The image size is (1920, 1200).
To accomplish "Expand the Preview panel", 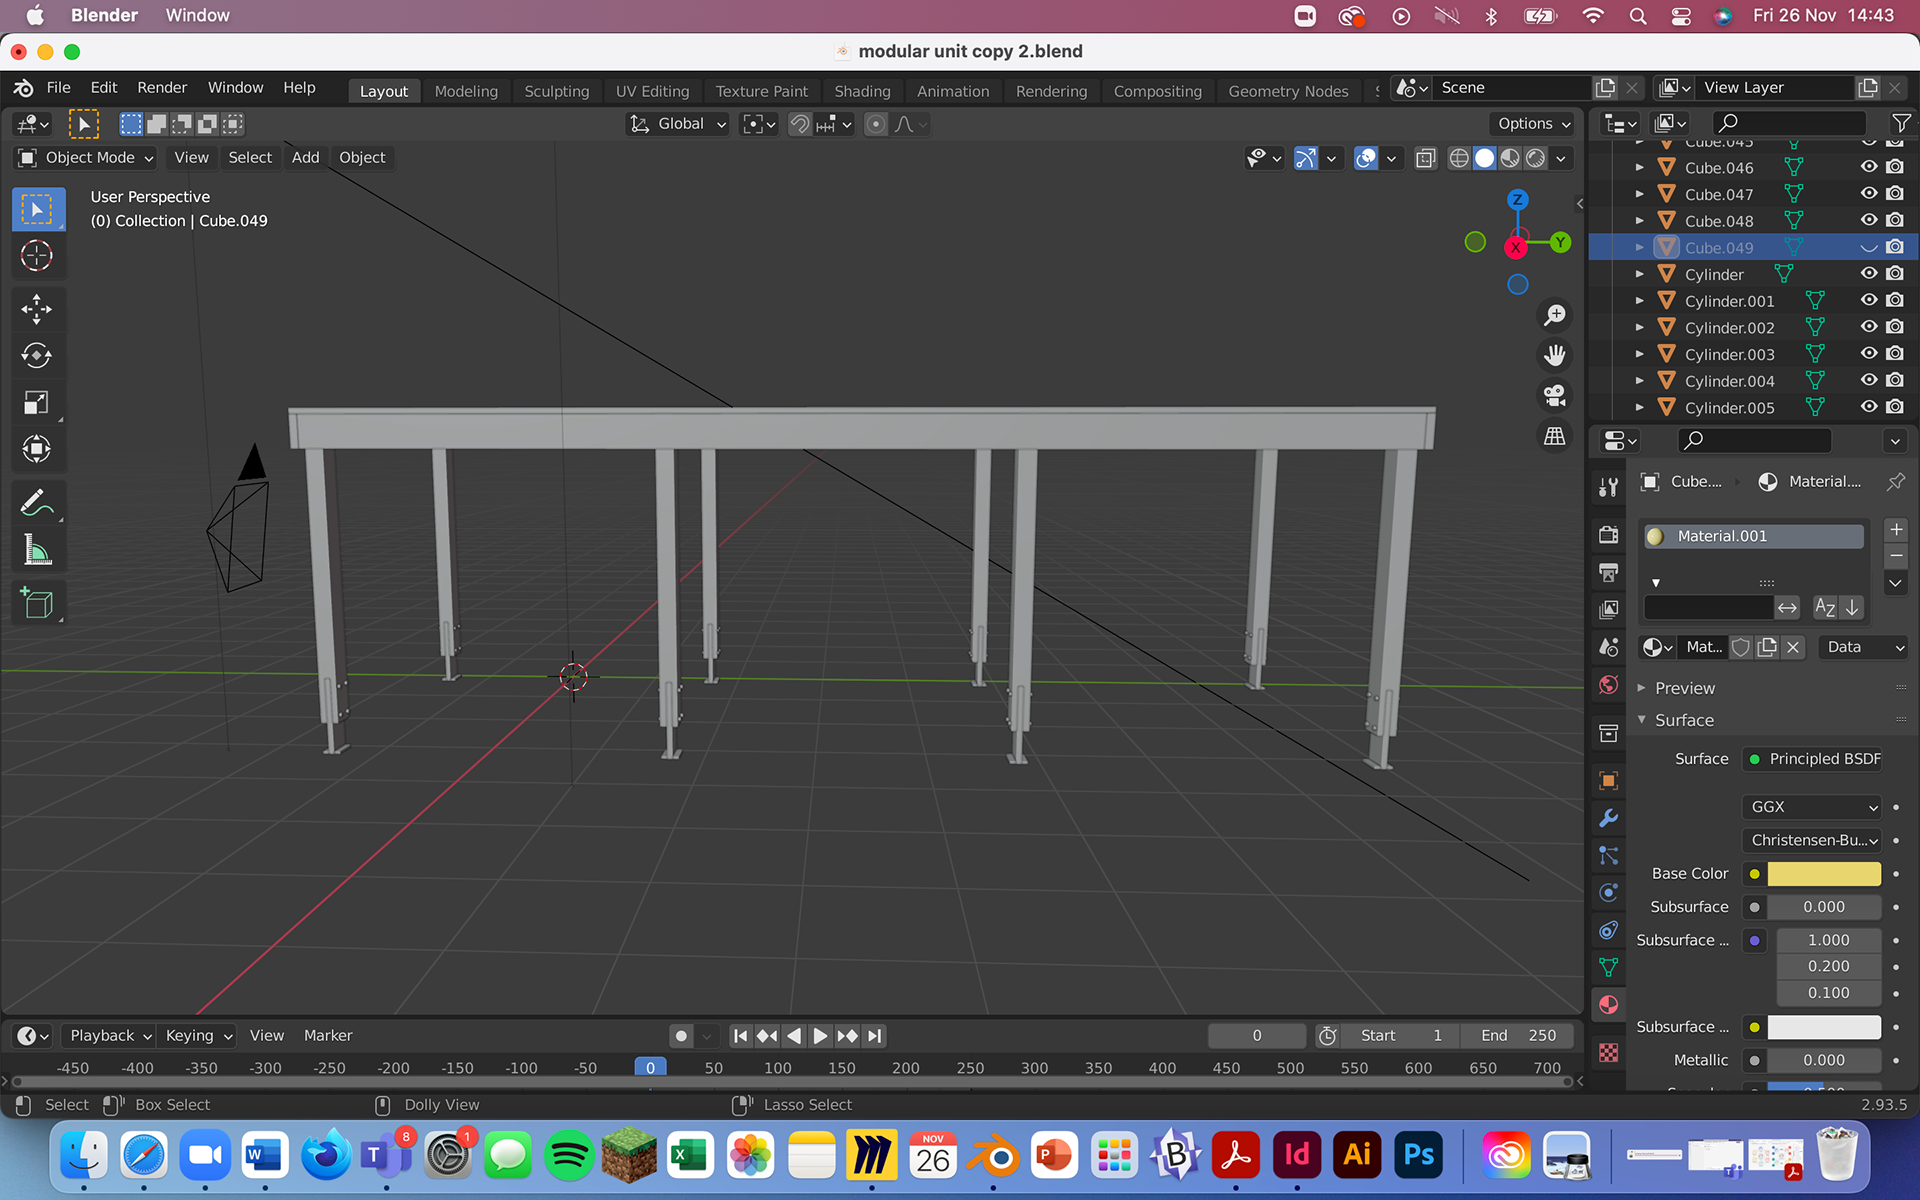I will tap(1684, 688).
